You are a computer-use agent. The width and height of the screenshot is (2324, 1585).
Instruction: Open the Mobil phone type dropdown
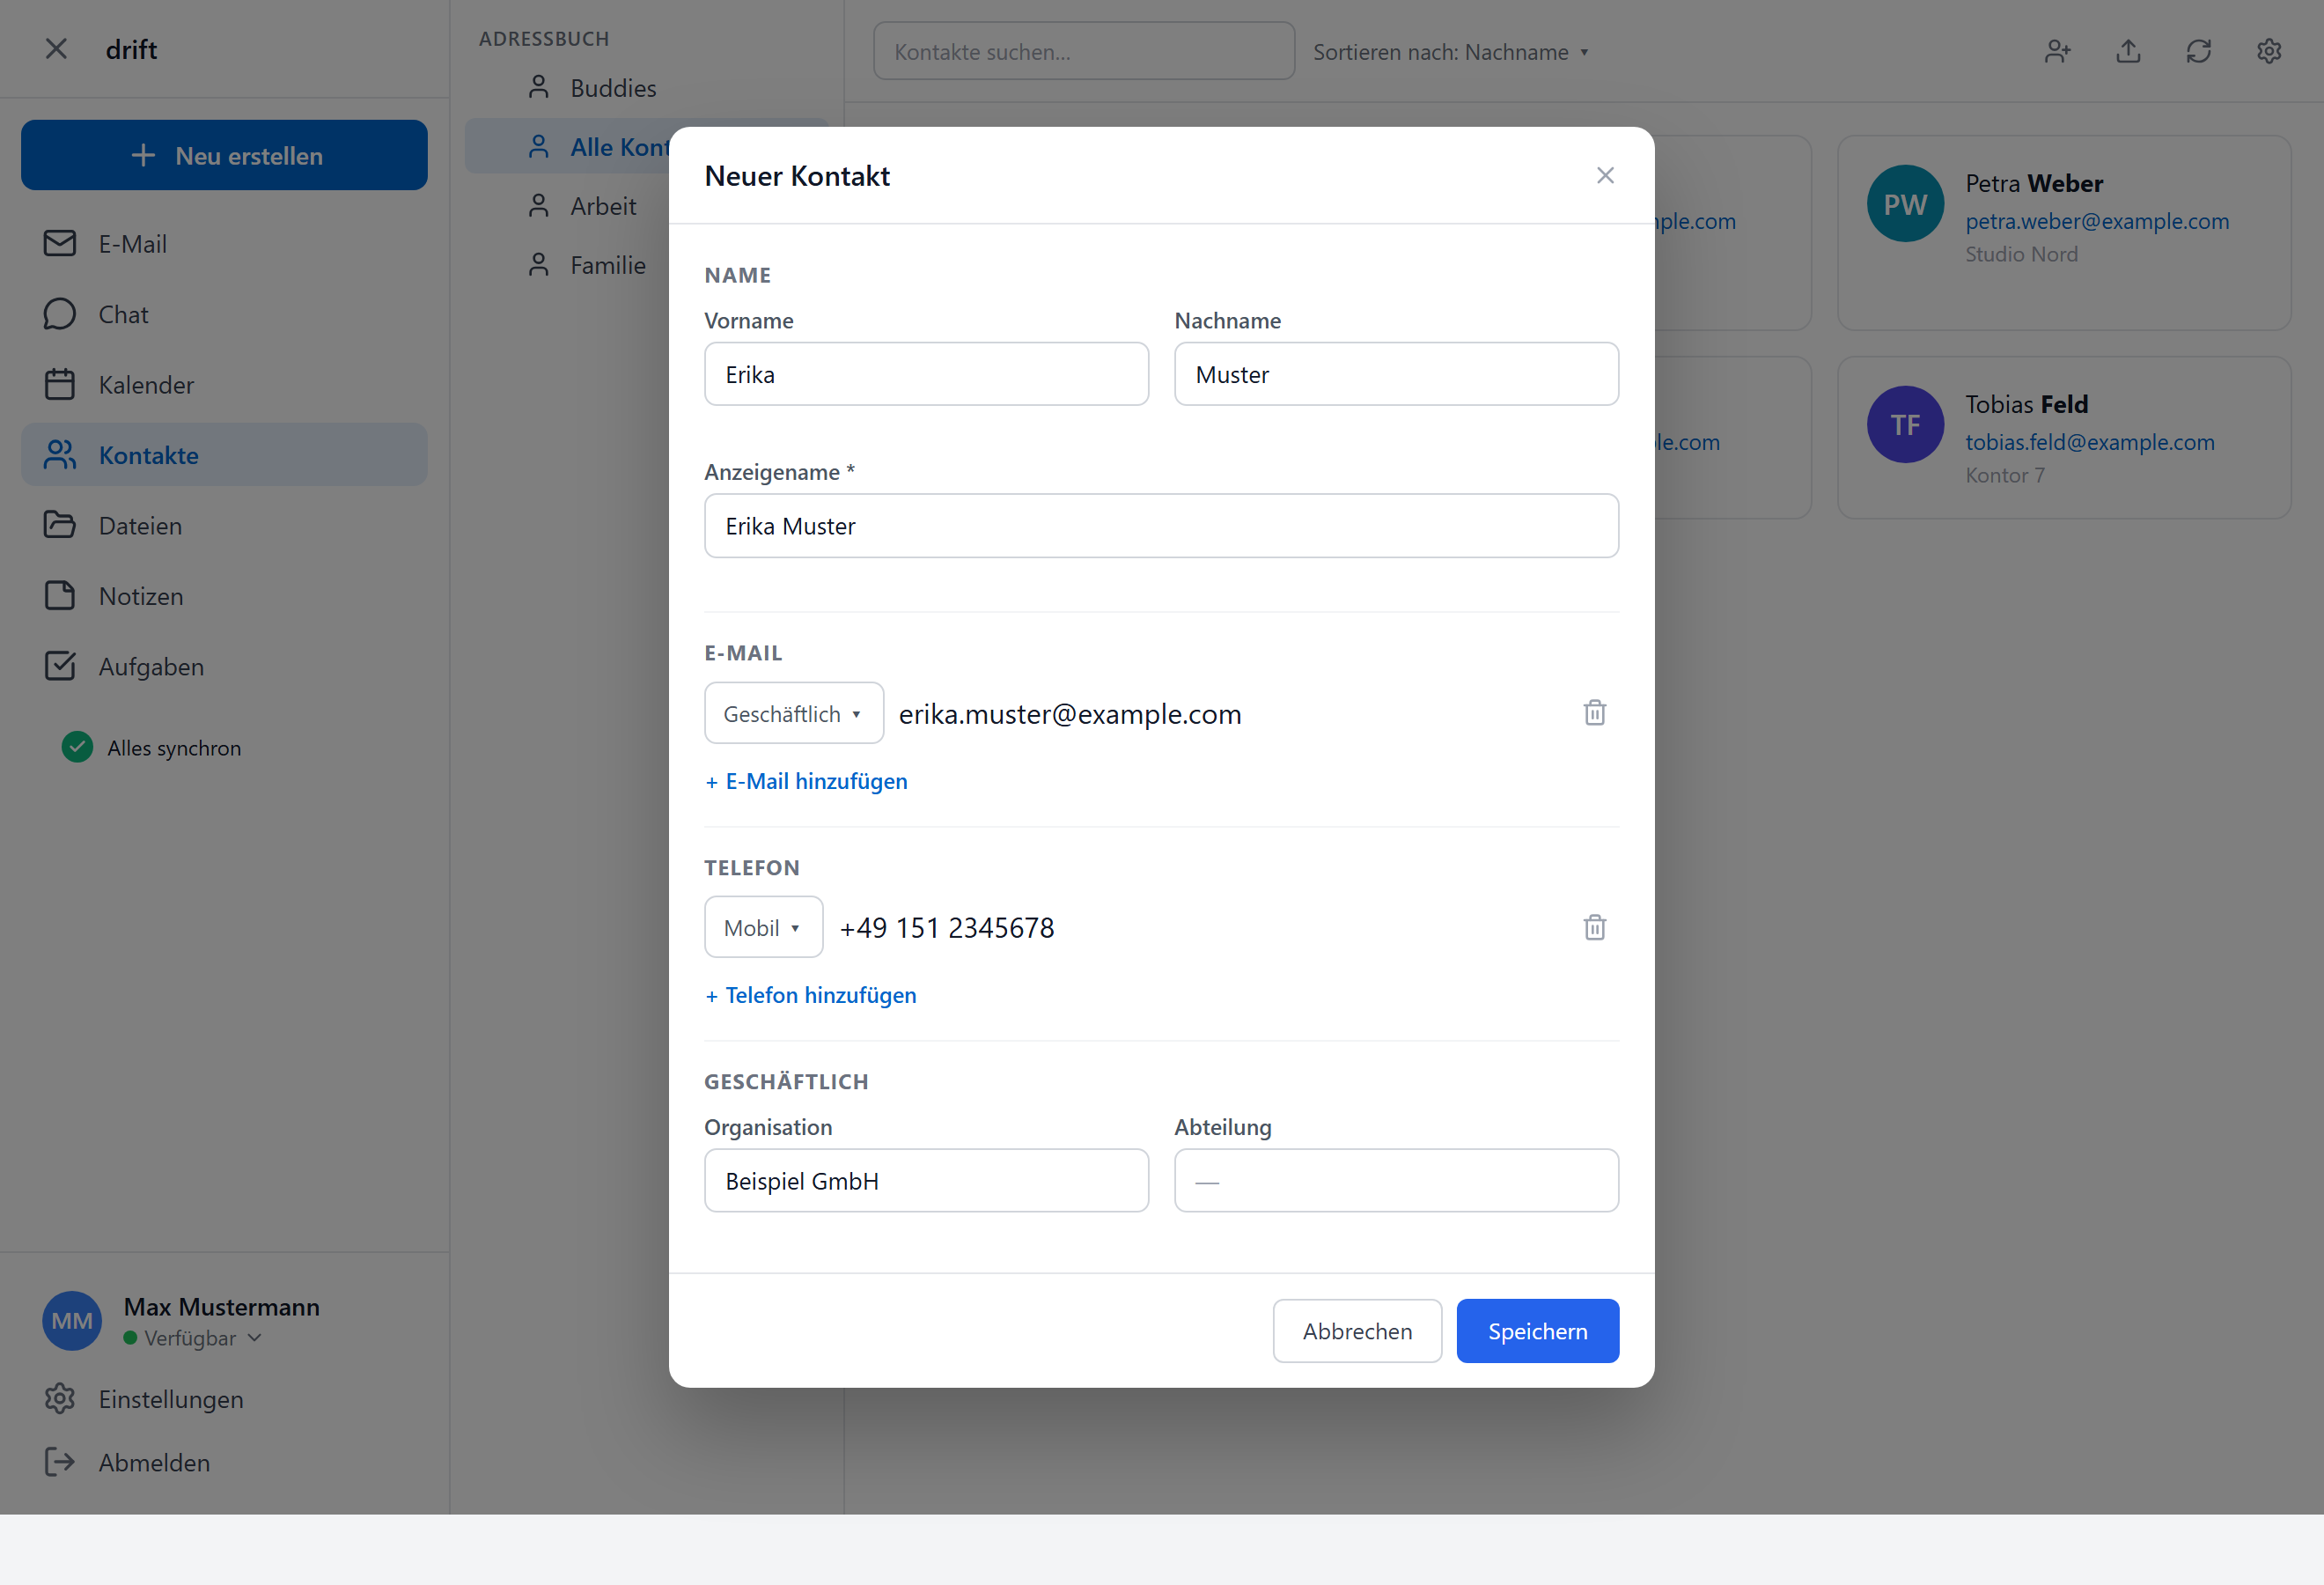point(763,927)
